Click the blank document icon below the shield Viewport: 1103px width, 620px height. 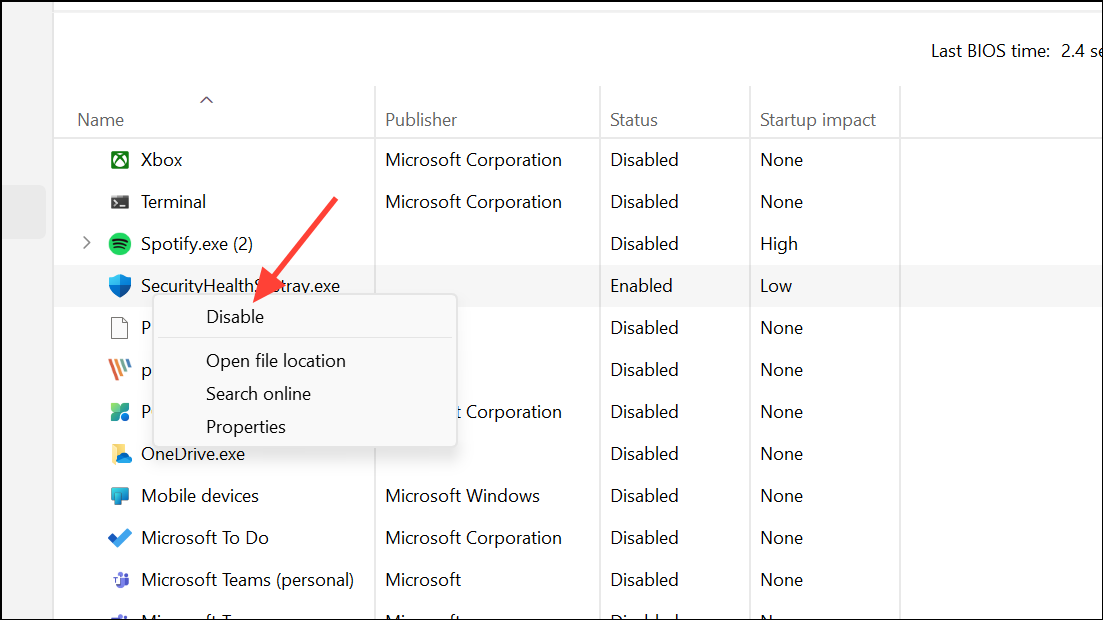[x=120, y=328]
